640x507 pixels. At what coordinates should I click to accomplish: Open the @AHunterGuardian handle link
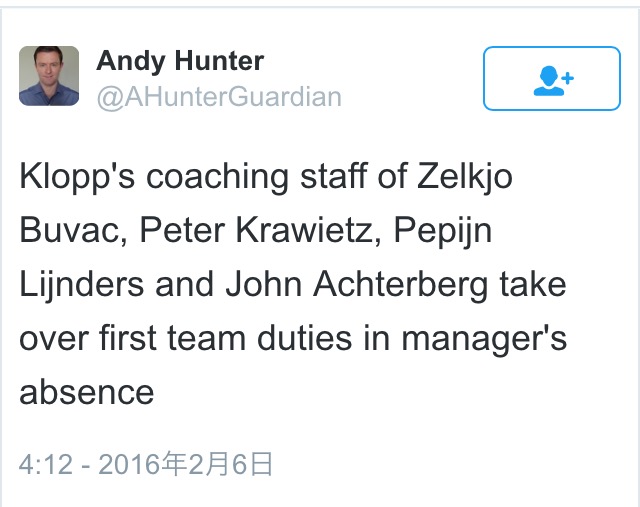click(x=218, y=97)
